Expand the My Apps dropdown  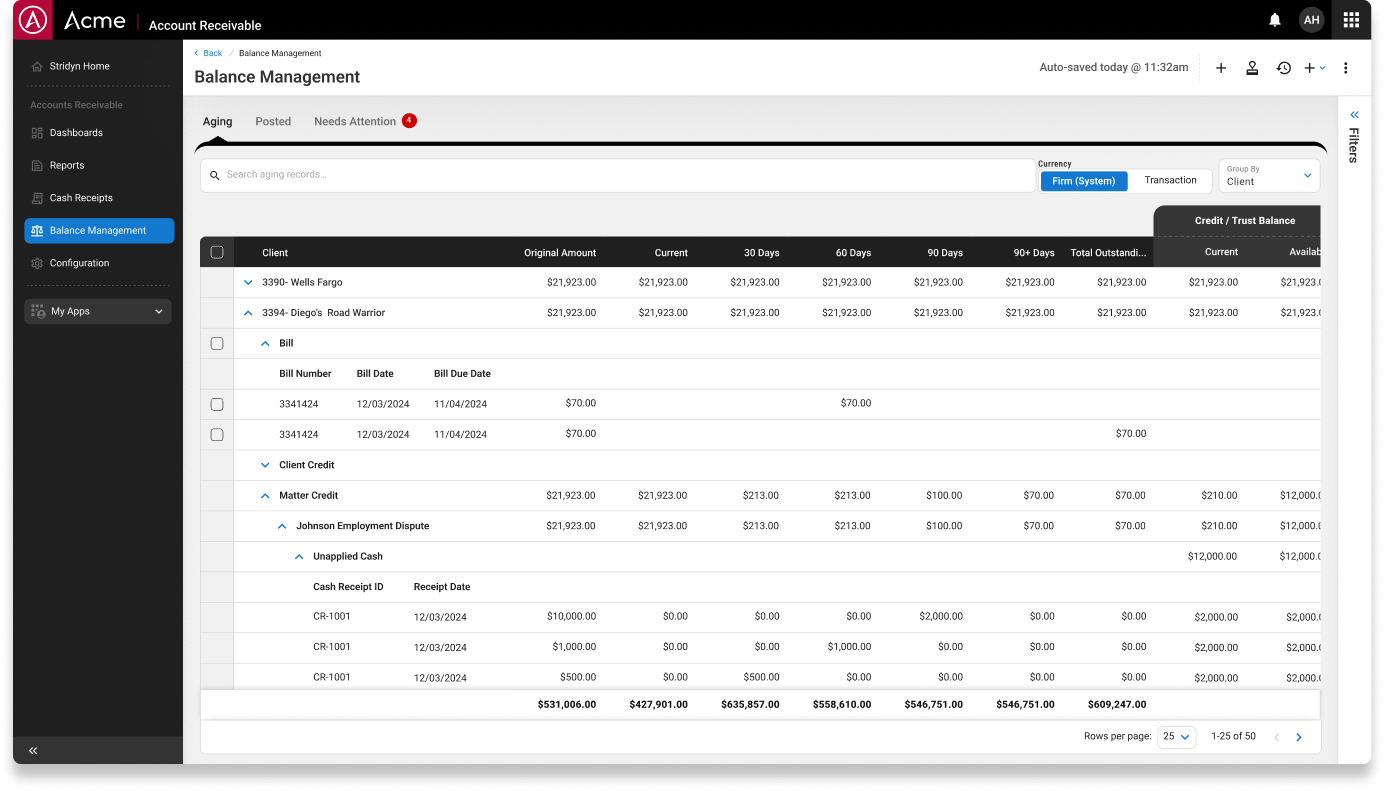98,312
